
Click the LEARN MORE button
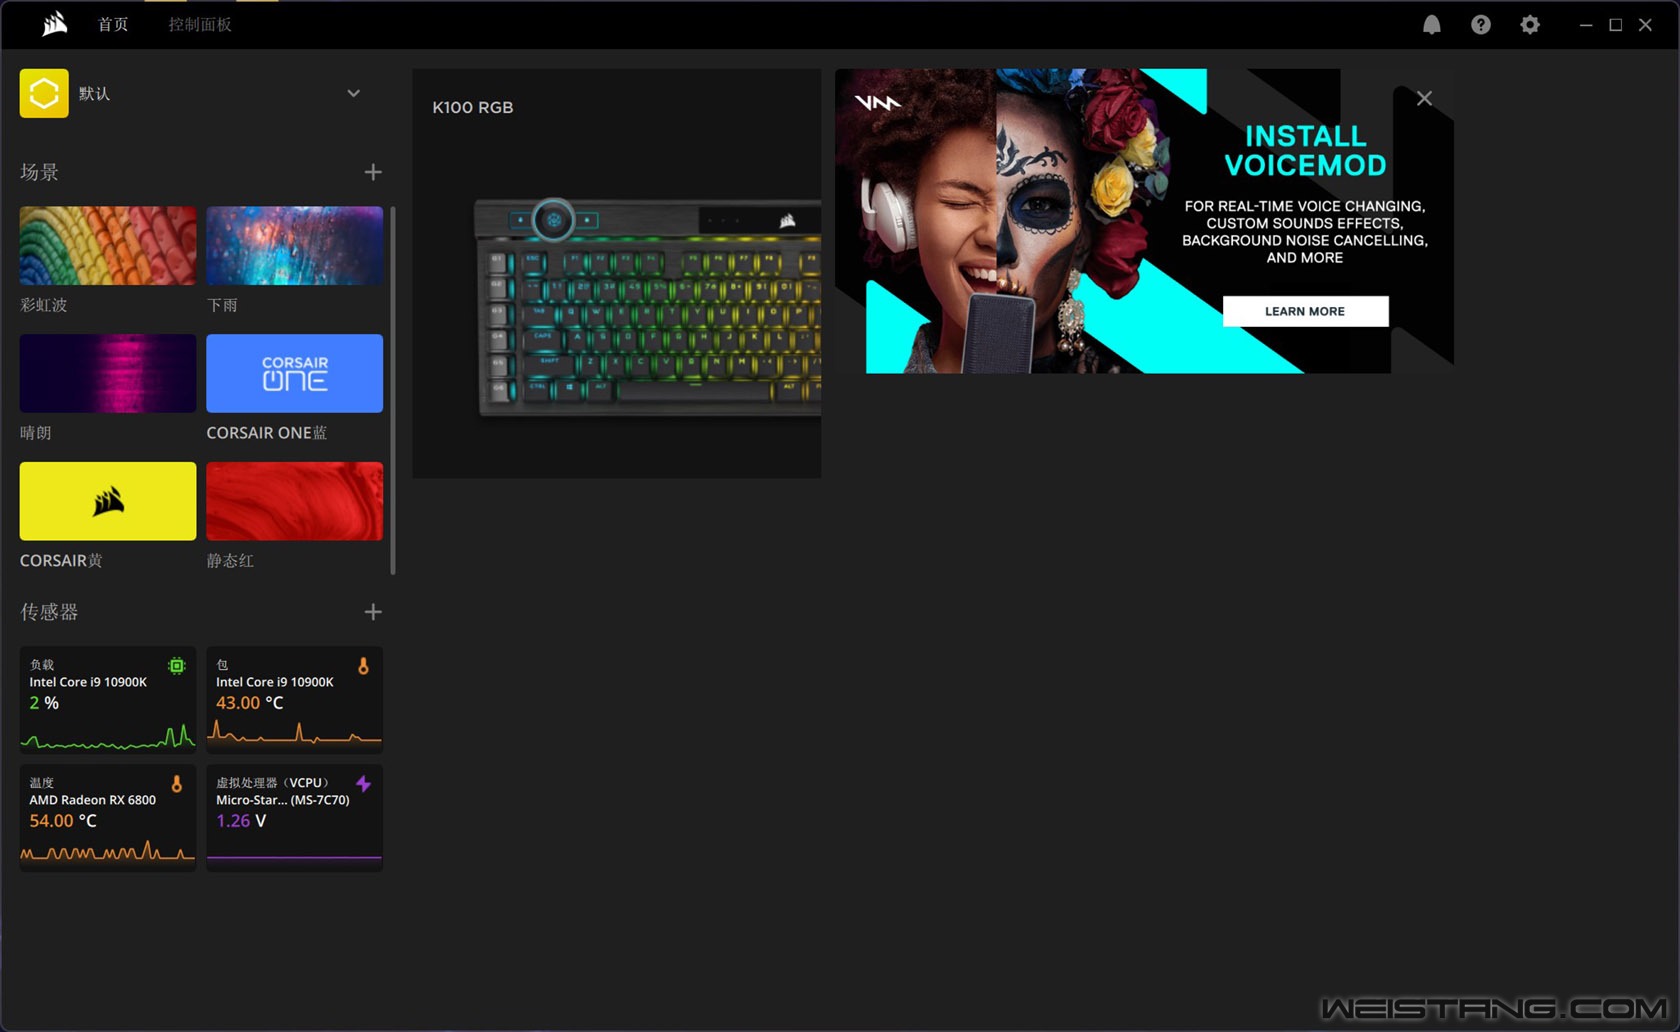click(x=1305, y=311)
